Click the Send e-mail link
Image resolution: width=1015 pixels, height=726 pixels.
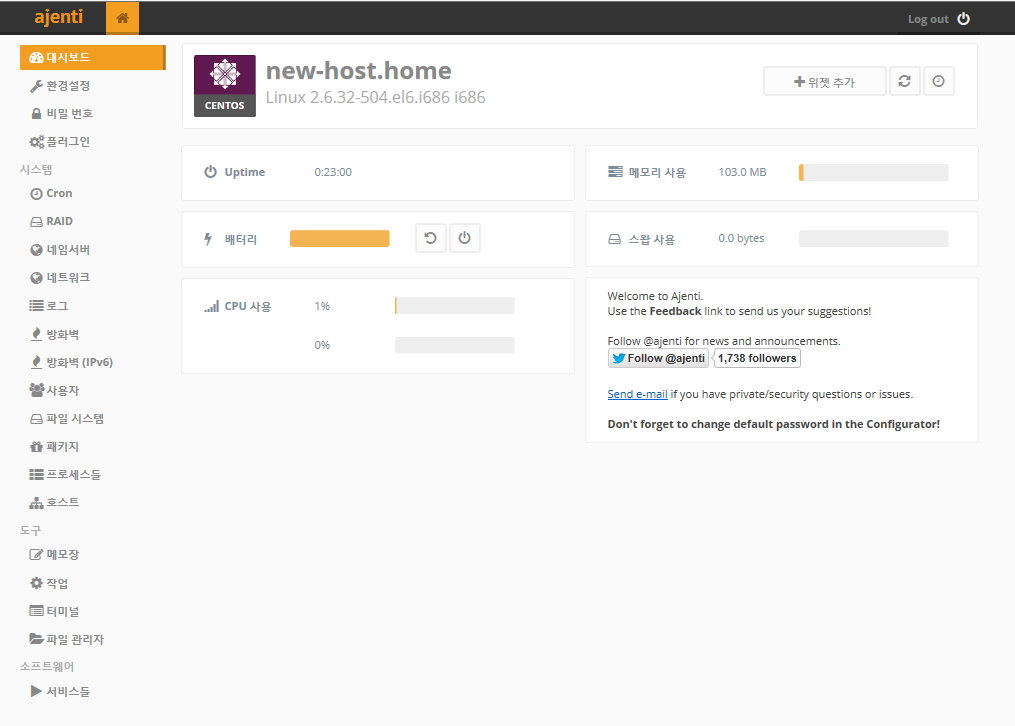637,394
